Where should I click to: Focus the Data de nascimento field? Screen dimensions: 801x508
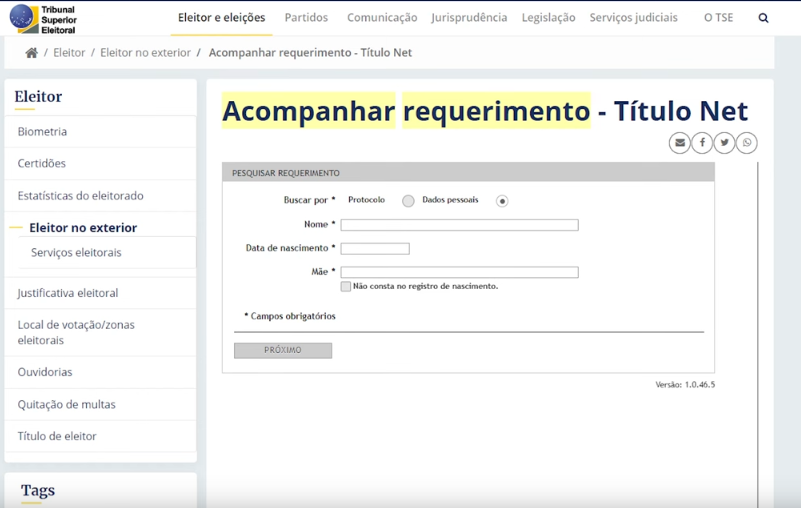point(375,249)
